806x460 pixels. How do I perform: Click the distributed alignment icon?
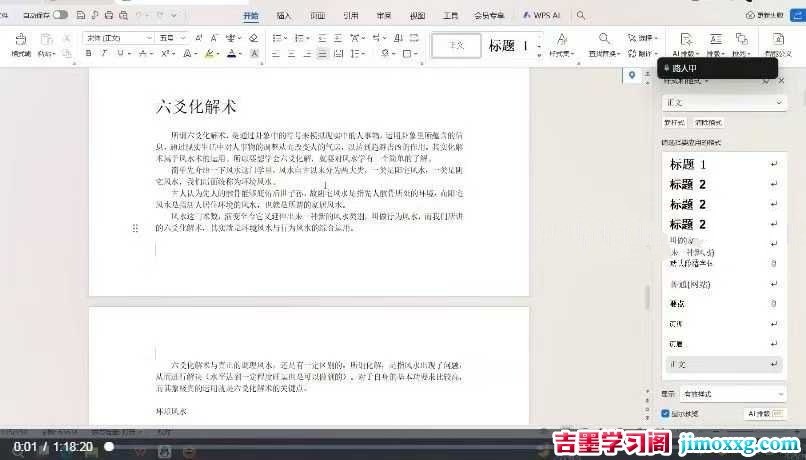[x=338, y=53]
